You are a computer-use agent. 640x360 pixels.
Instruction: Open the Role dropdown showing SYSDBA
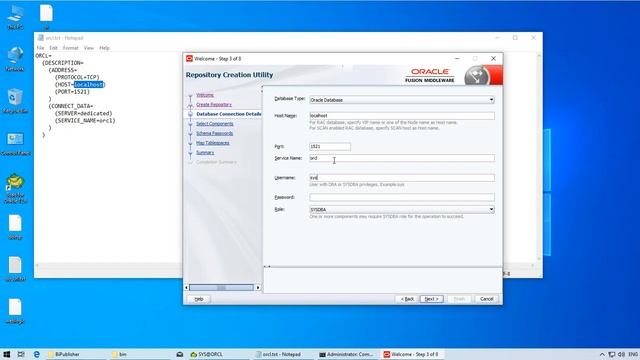402,209
